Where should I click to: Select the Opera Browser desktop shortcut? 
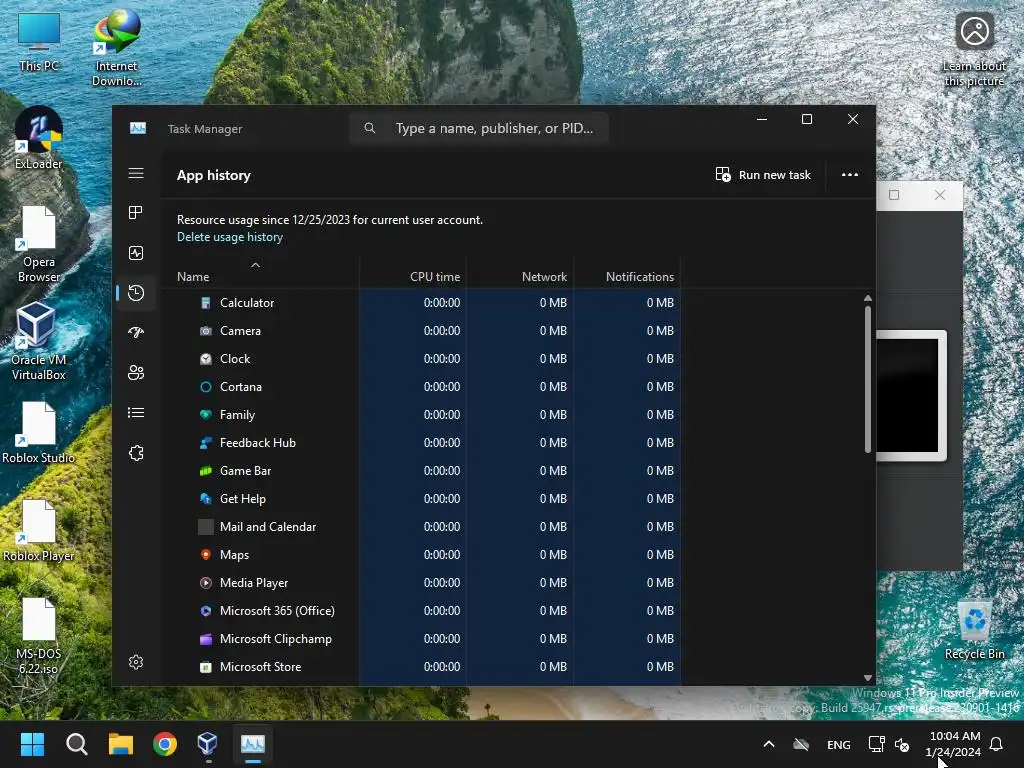point(39,245)
